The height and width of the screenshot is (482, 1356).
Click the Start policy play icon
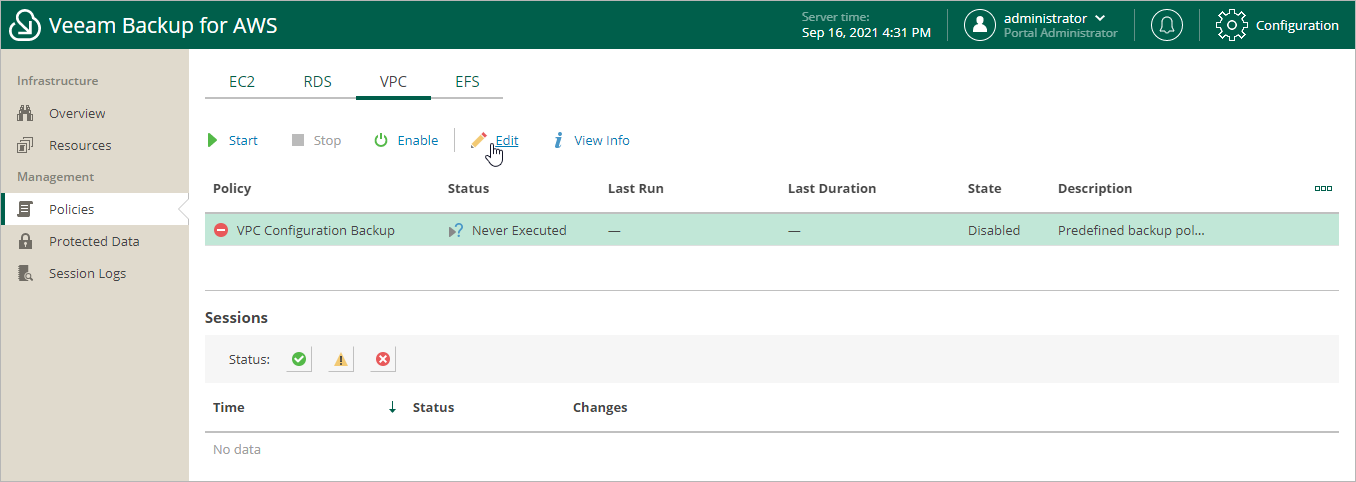pos(213,141)
